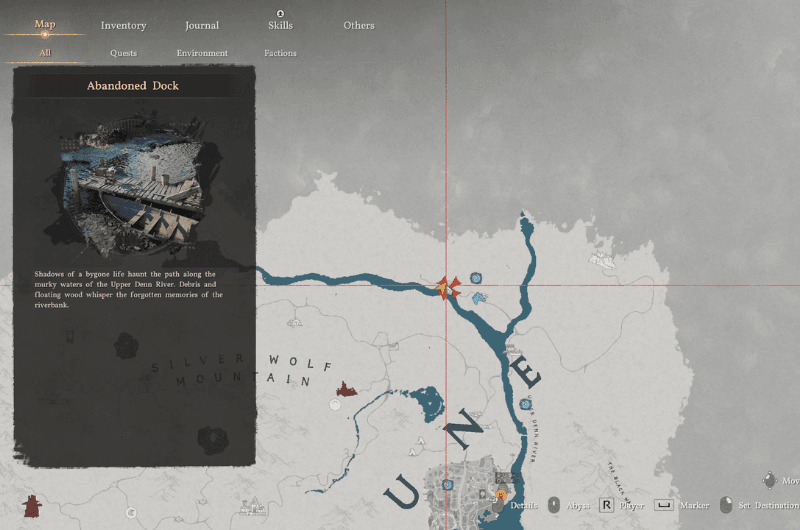The image size is (800, 530).
Task: Click the orange player marker in the city
Action: point(501,494)
